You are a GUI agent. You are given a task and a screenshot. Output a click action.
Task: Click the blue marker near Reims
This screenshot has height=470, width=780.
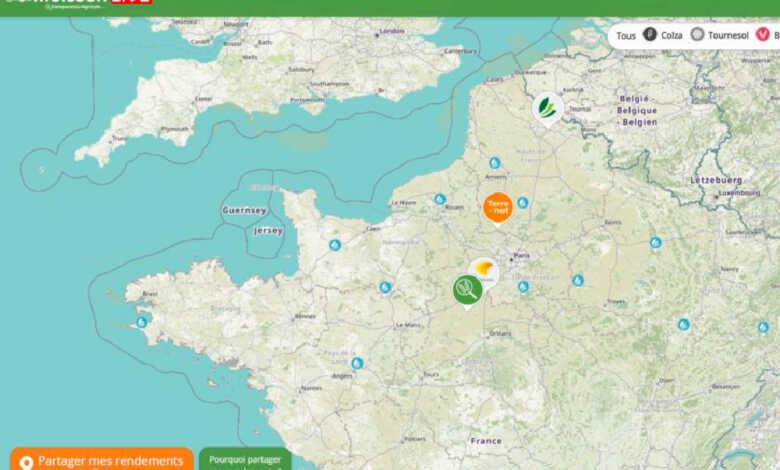coord(655,242)
